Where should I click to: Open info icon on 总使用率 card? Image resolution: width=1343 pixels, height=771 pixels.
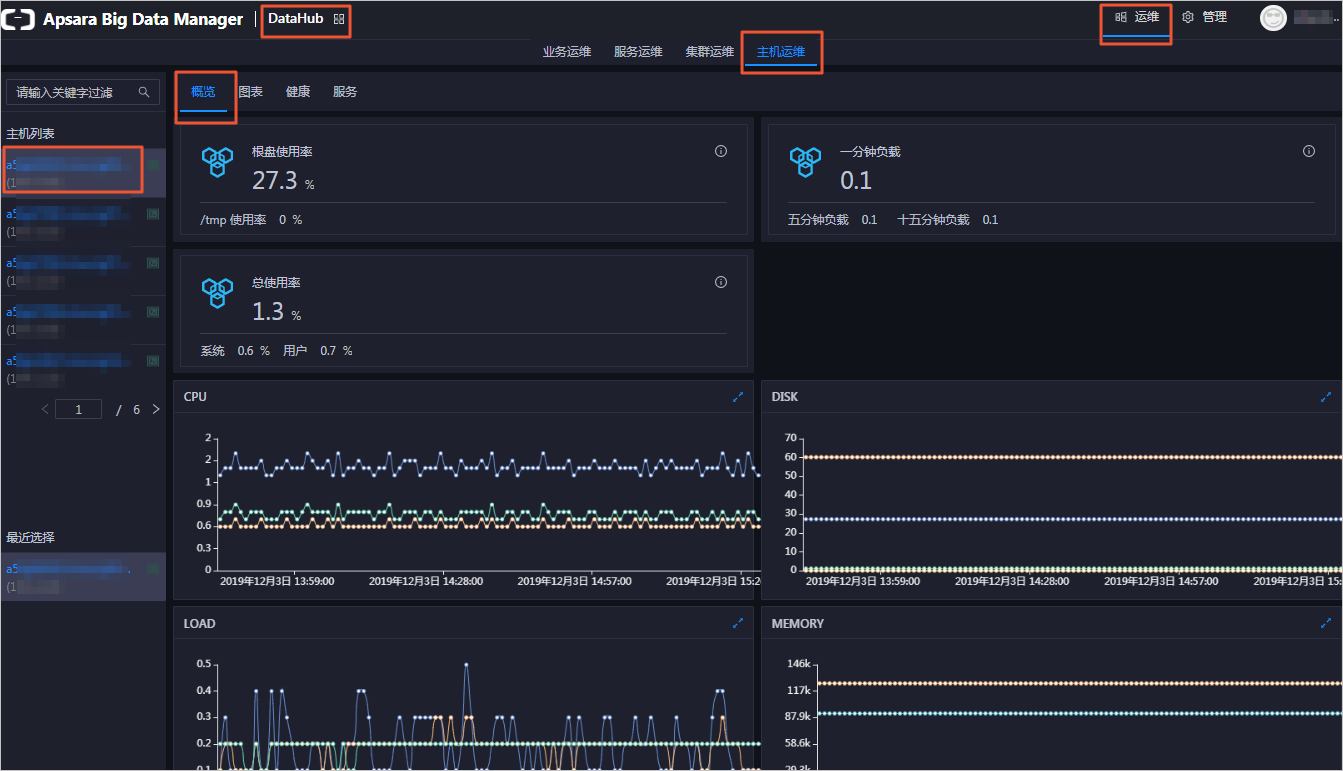pyautogui.click(x=720, y=282)
